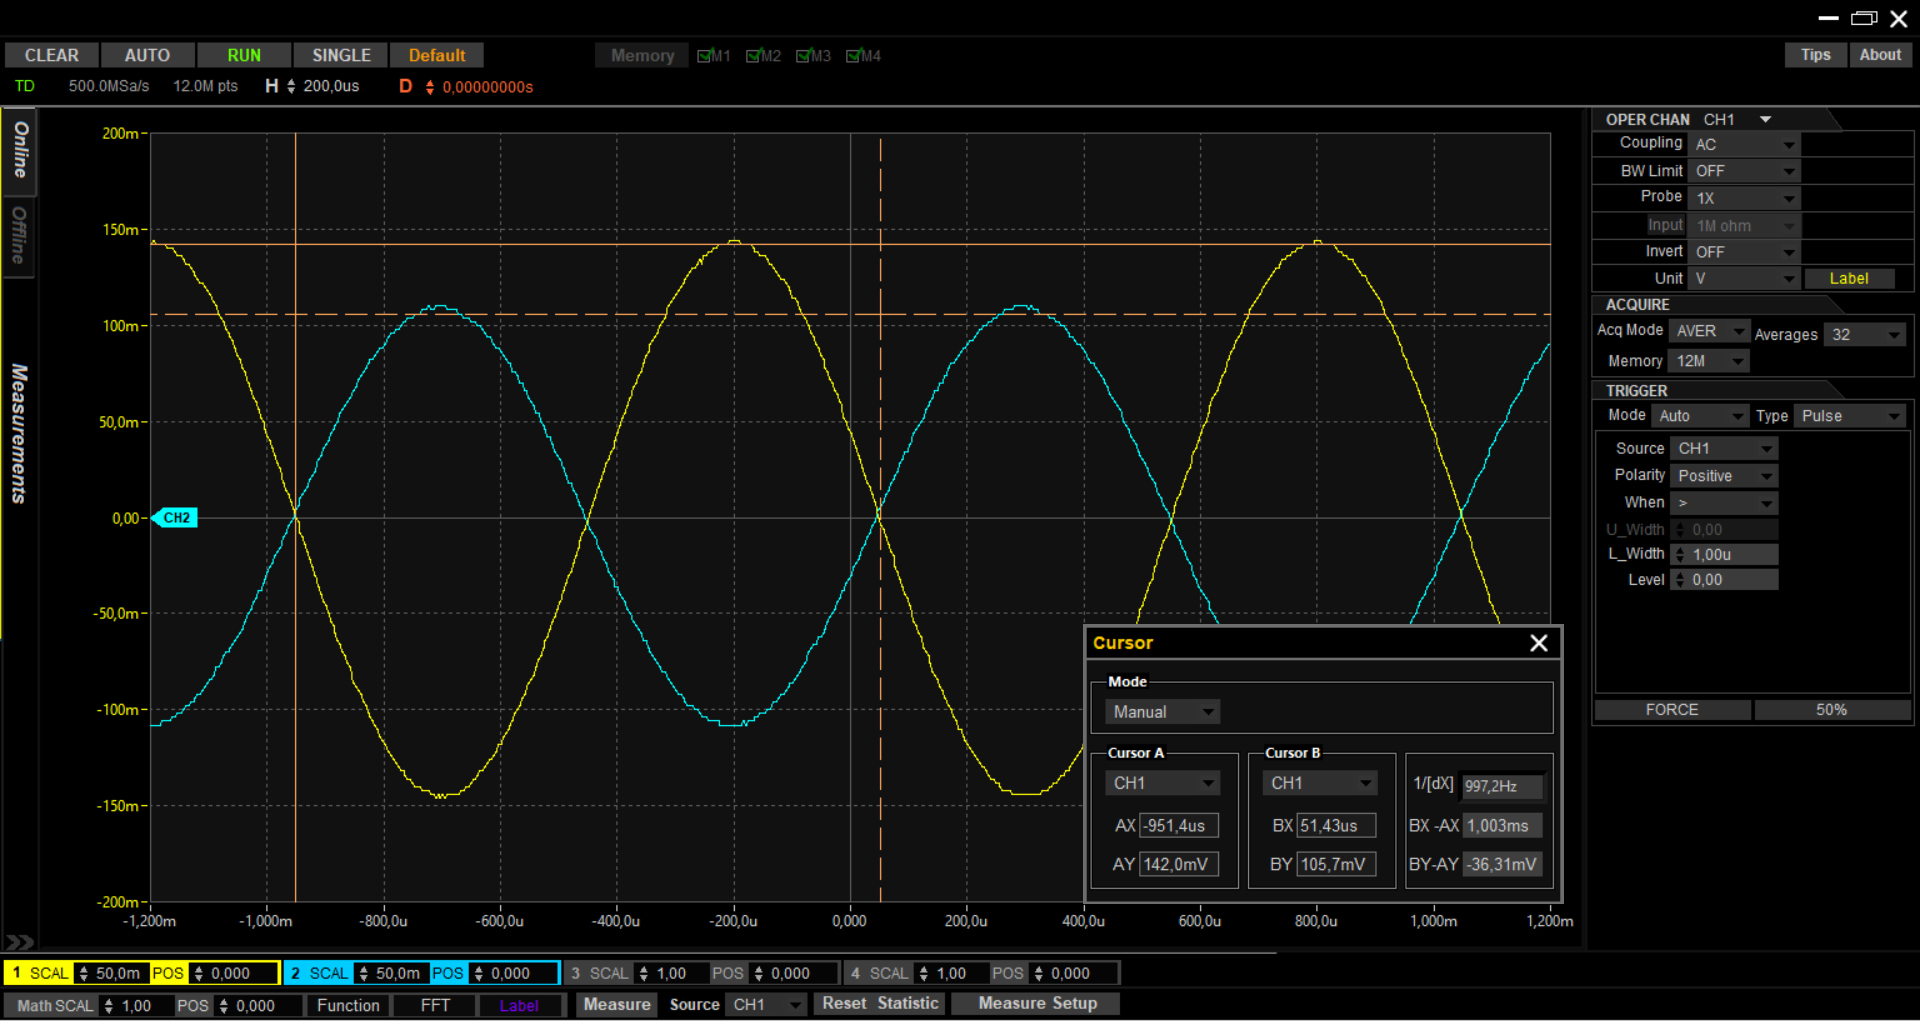The image size is (1920, 1021).
Task: Open the trigger Source CH1 dropdown
Action: tap(1724, 449)
